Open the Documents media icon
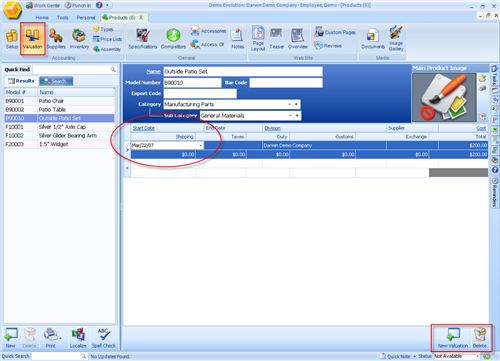The width and height of the screenshot is (500, 361). (373, 39)
